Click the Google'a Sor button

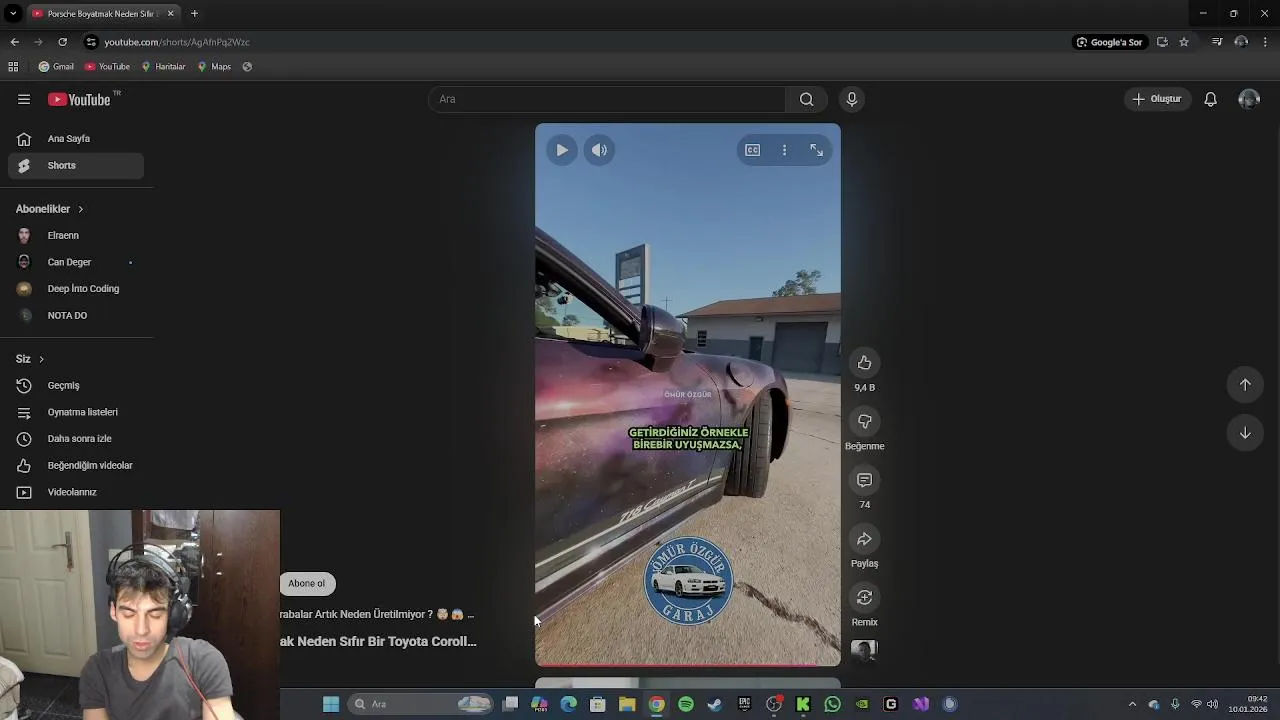pos(1109,42)
